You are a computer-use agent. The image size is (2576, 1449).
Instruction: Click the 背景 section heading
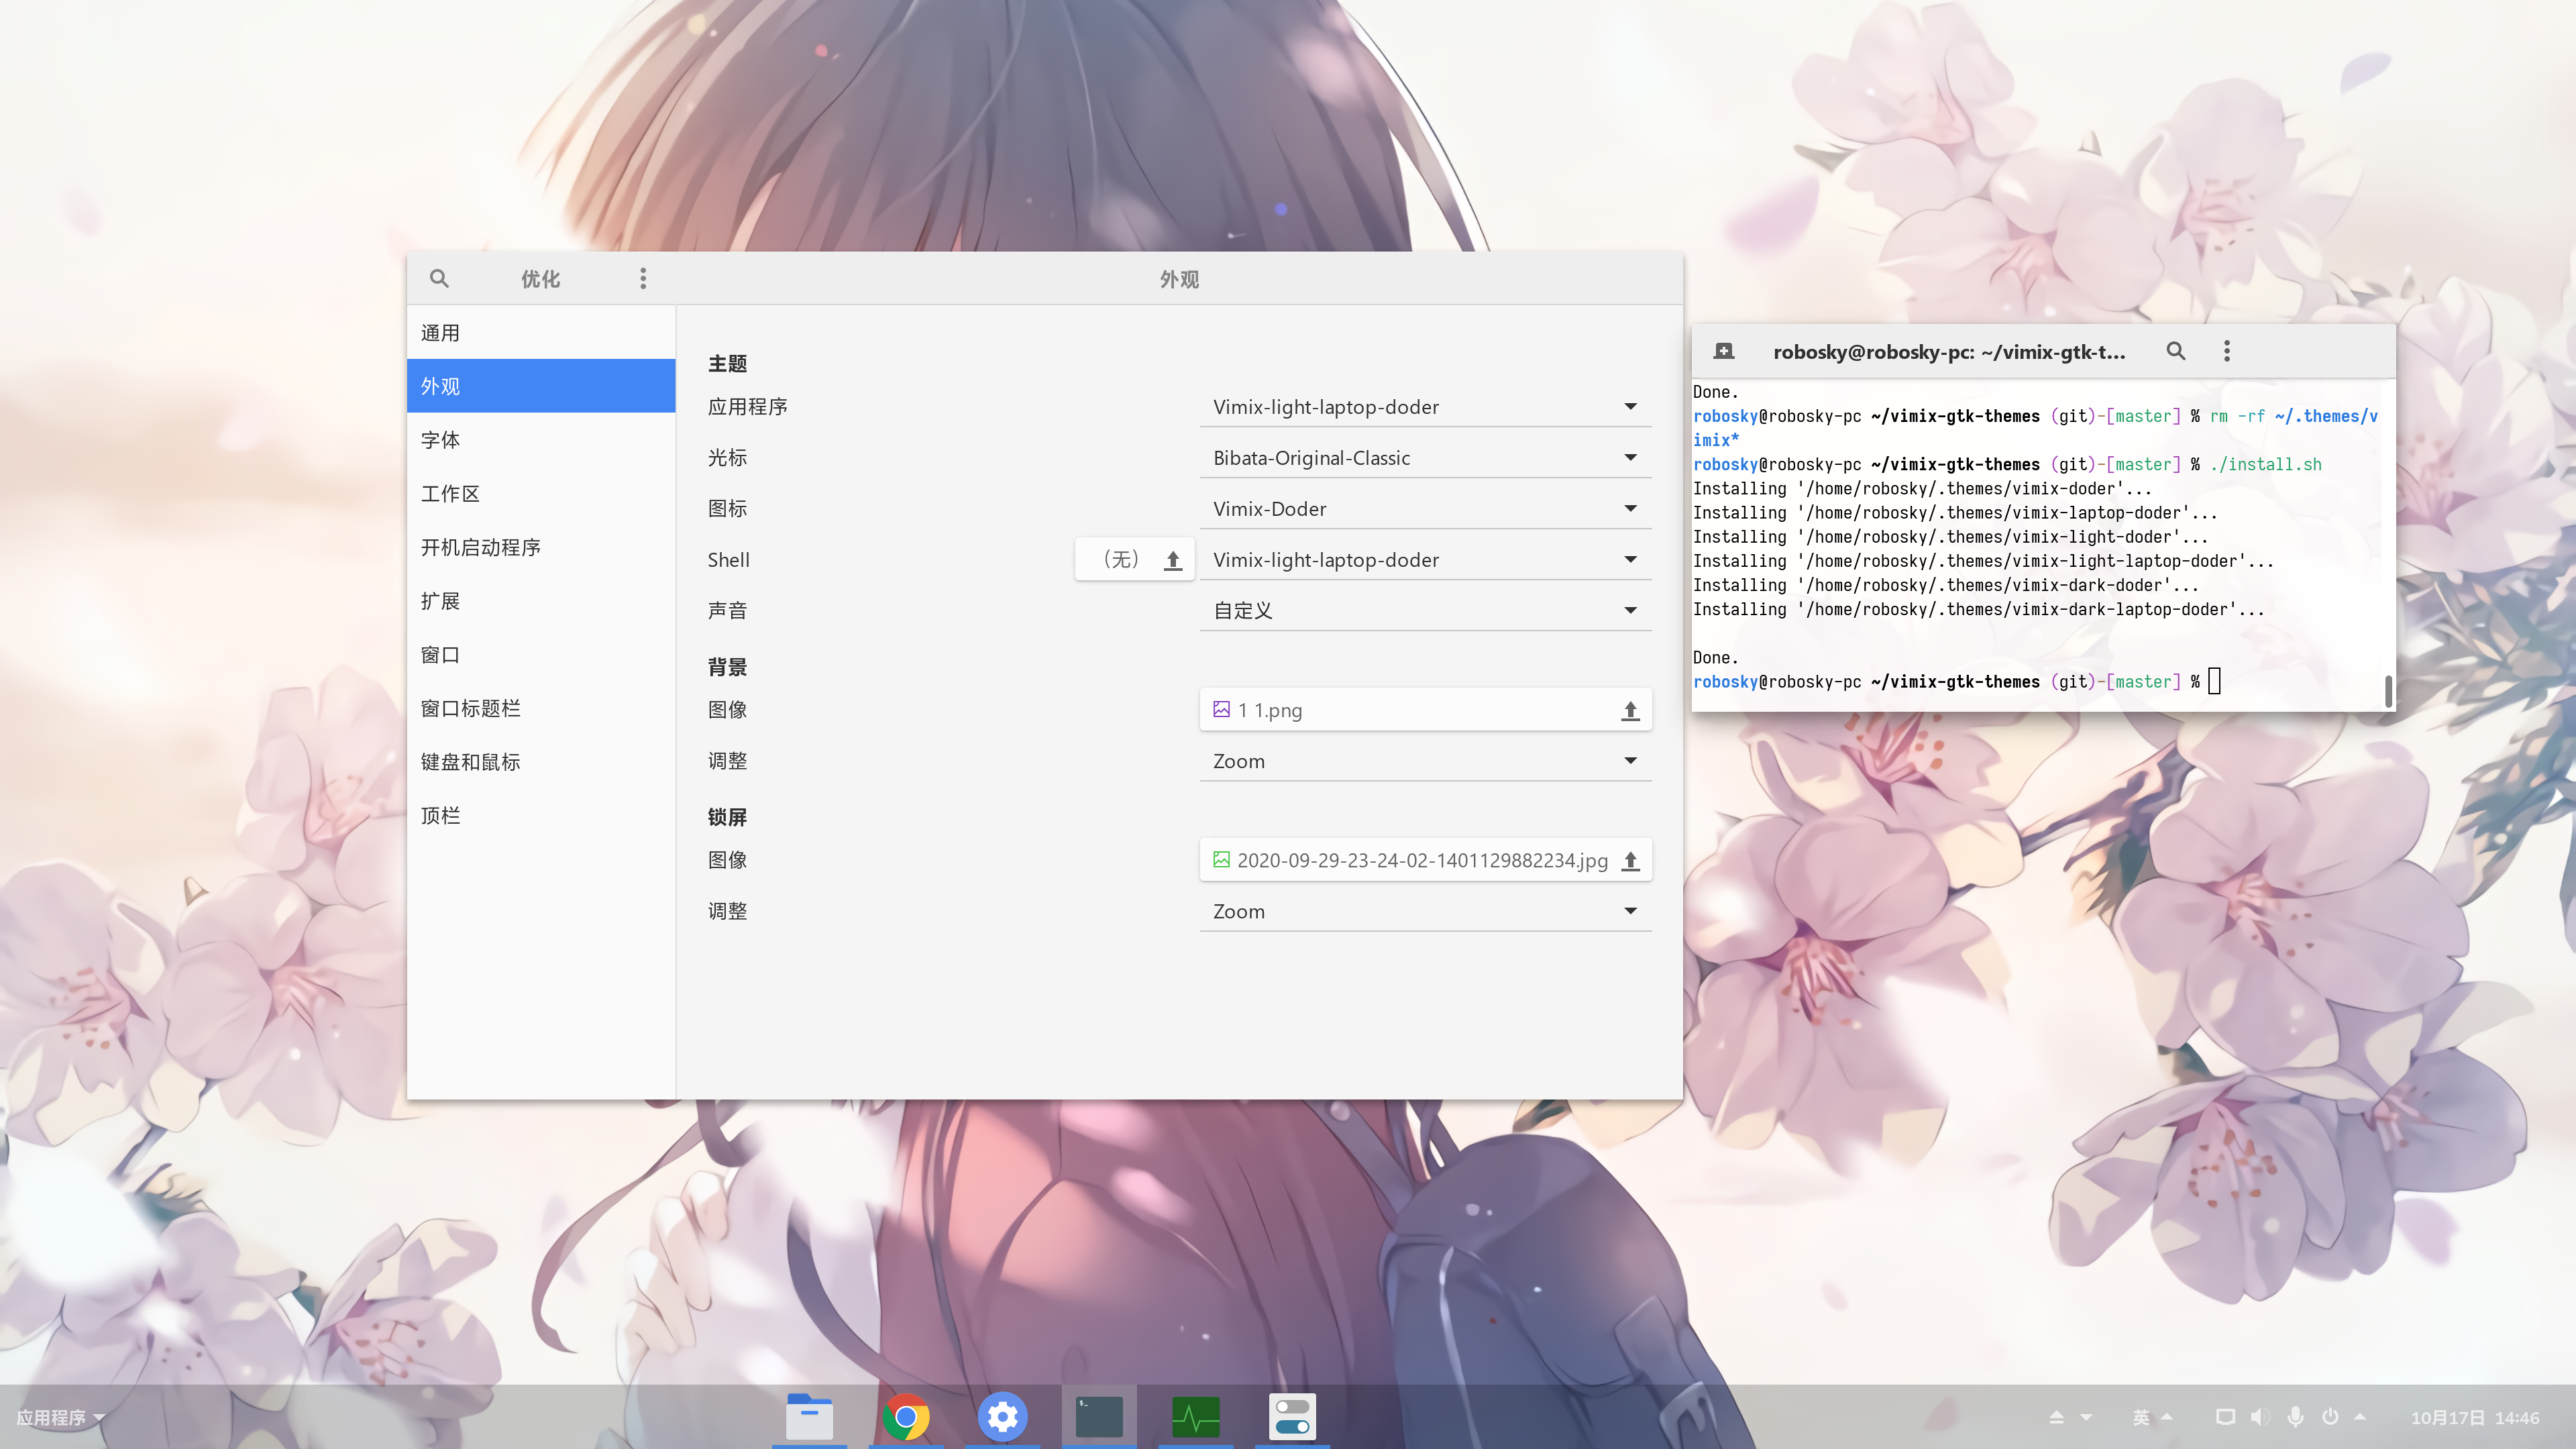click(727, 667)
